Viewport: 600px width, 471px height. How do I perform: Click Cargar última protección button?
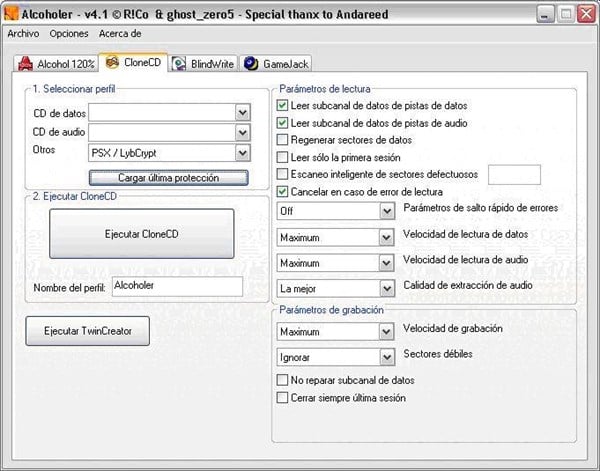(169, 178)
